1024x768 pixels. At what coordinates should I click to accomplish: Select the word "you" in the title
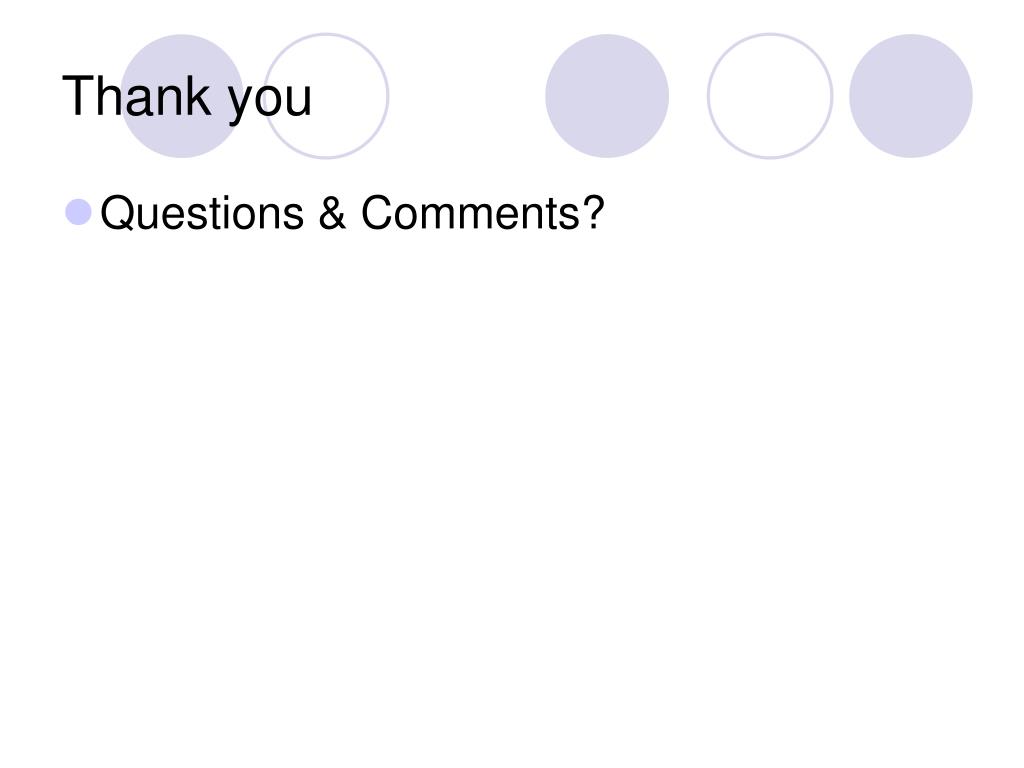click(x=270, y=103)
